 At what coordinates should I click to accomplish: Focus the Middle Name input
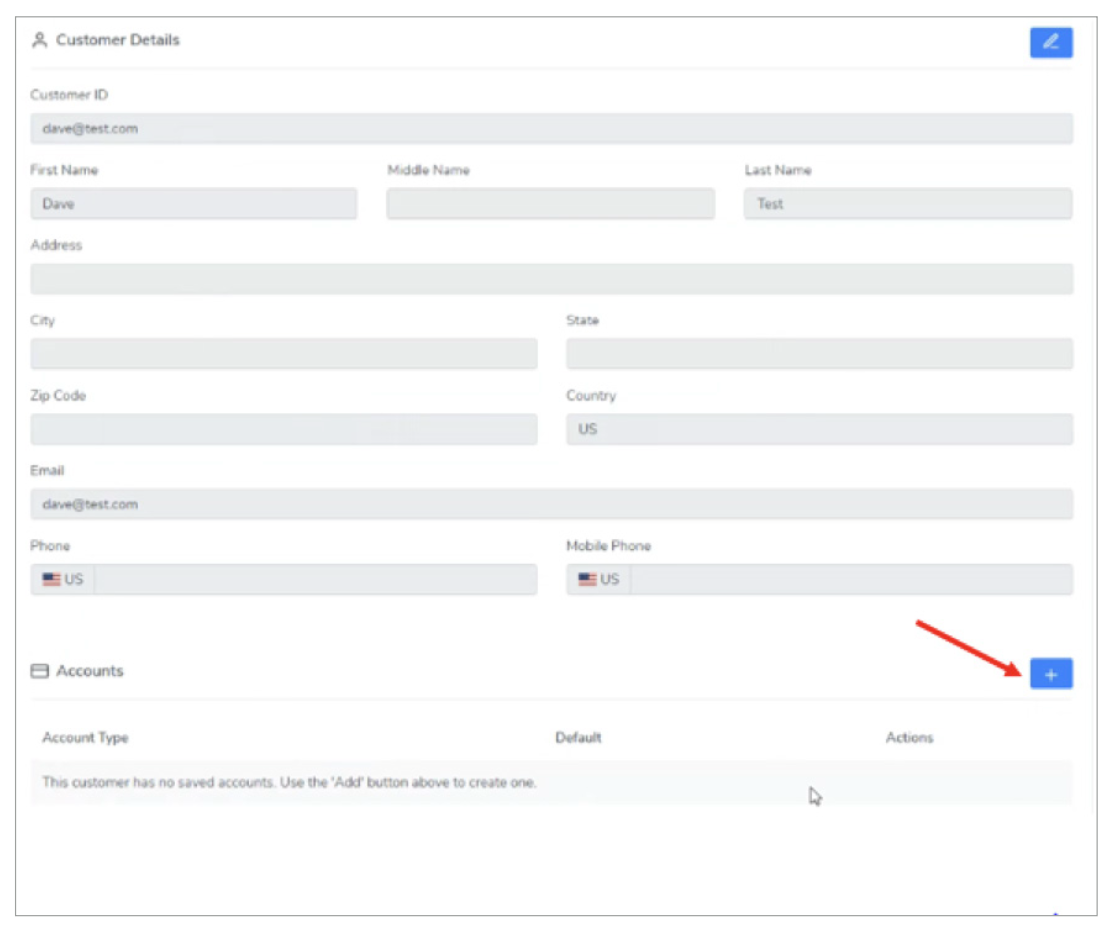tap(550, 204)
